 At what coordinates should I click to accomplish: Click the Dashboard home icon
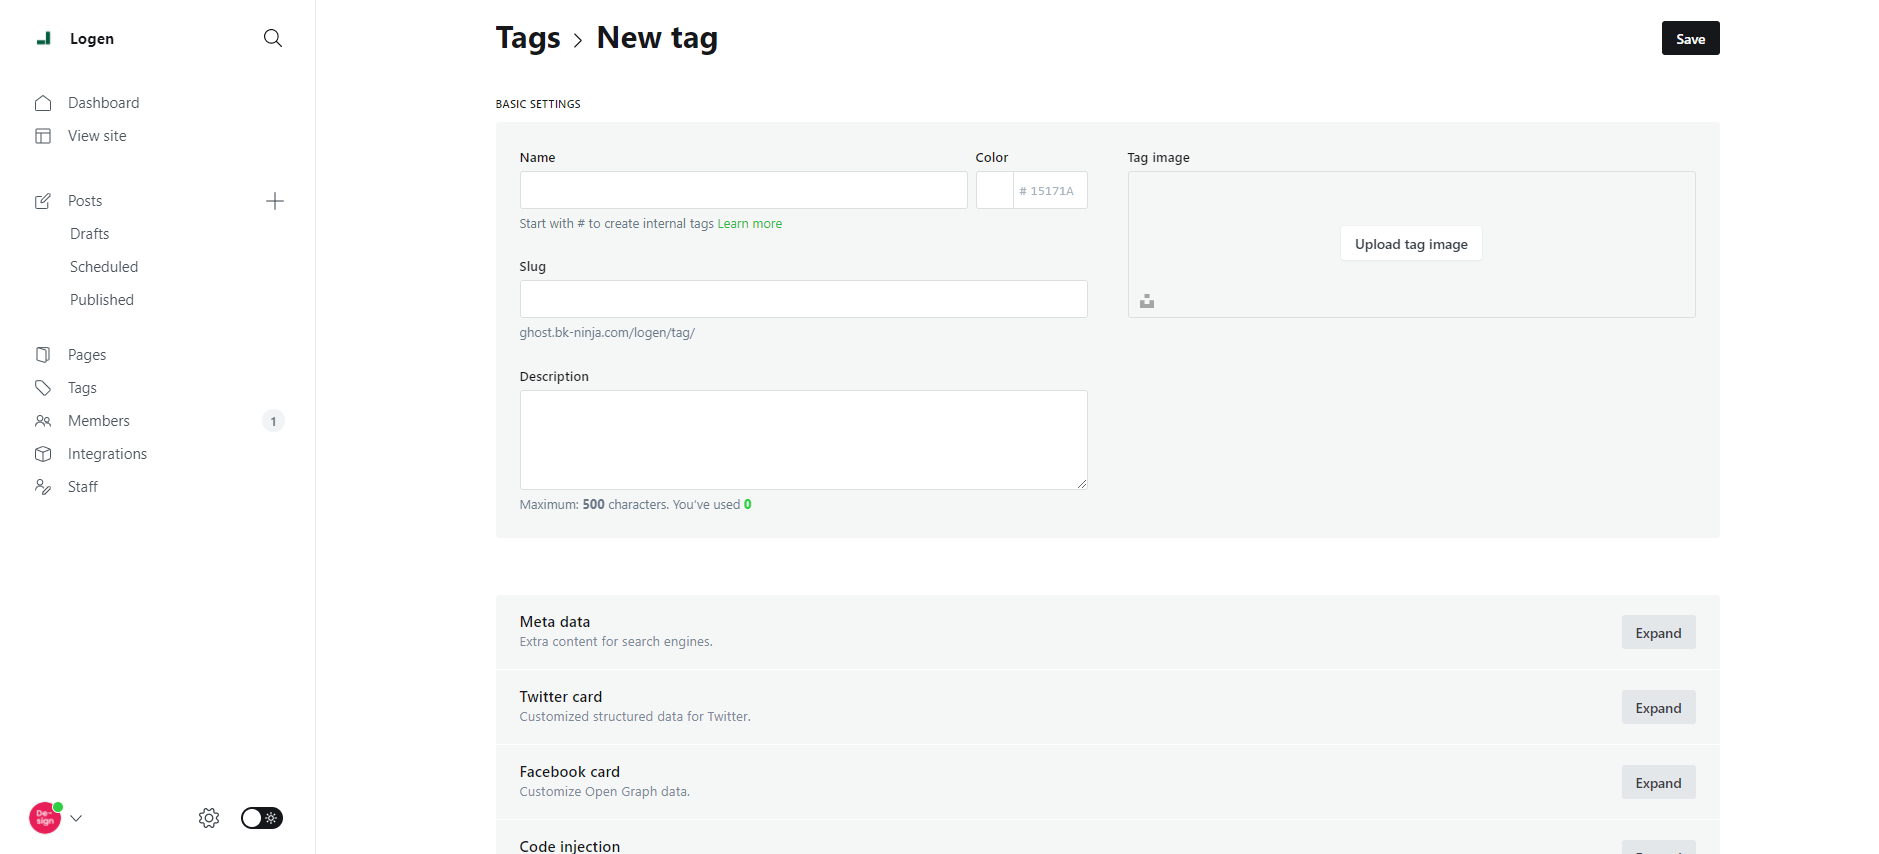pyautogui.click(x=43, y=103)
